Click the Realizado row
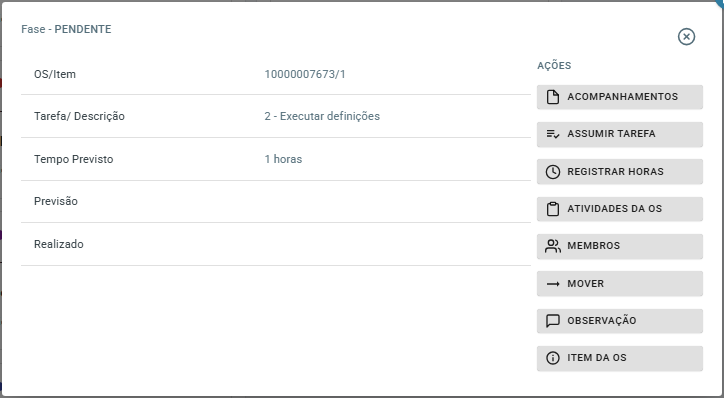 pyautogui.click(x=276, y=244)
